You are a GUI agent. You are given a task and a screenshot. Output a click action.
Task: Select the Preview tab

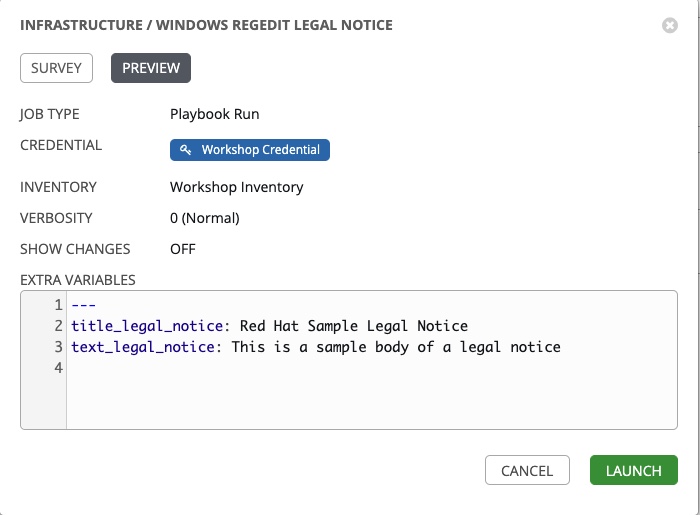(x=151, y=68)
